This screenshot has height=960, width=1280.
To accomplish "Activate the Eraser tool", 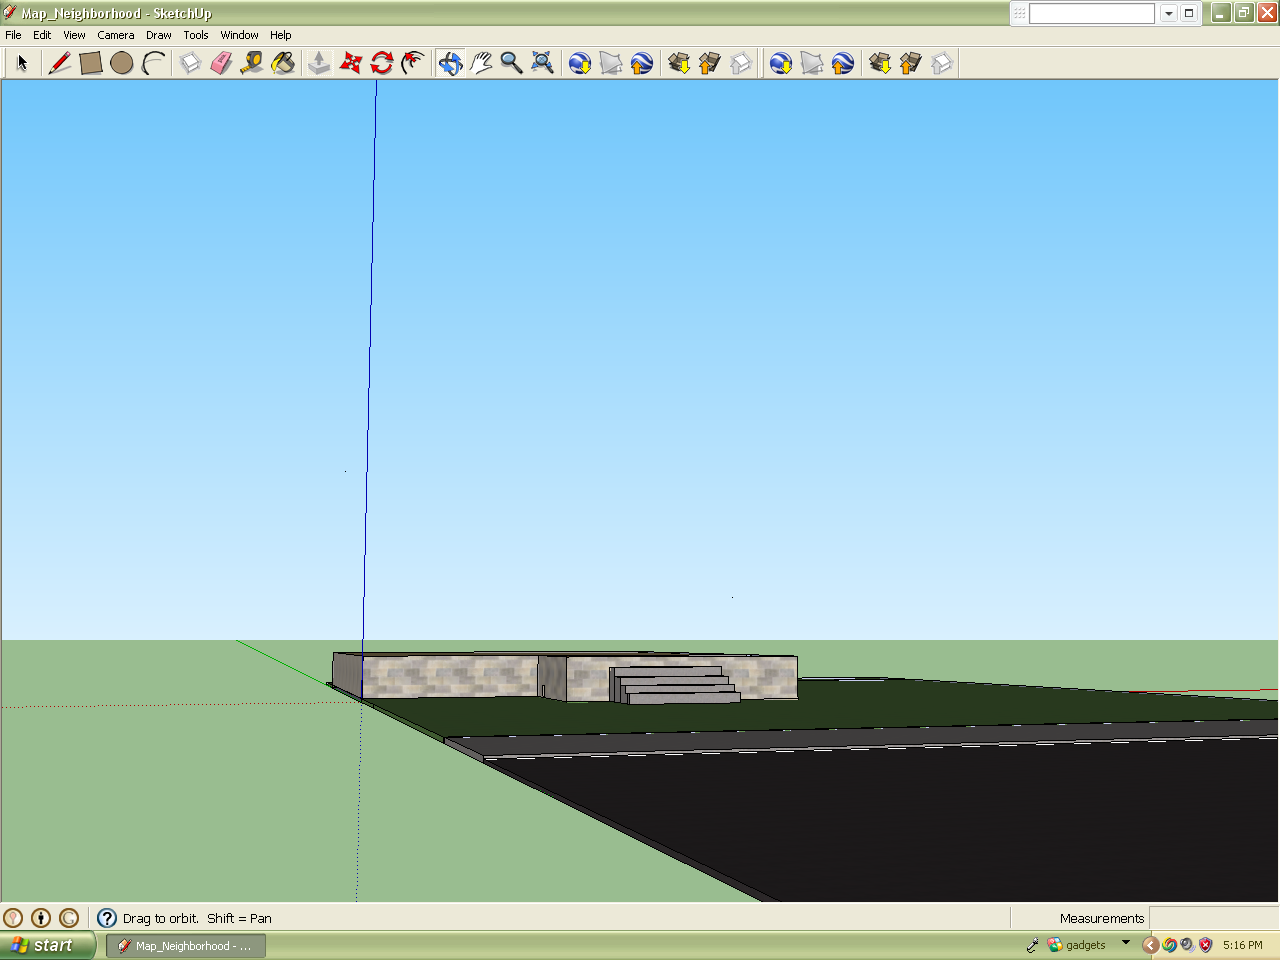I will tap(221, 63).
